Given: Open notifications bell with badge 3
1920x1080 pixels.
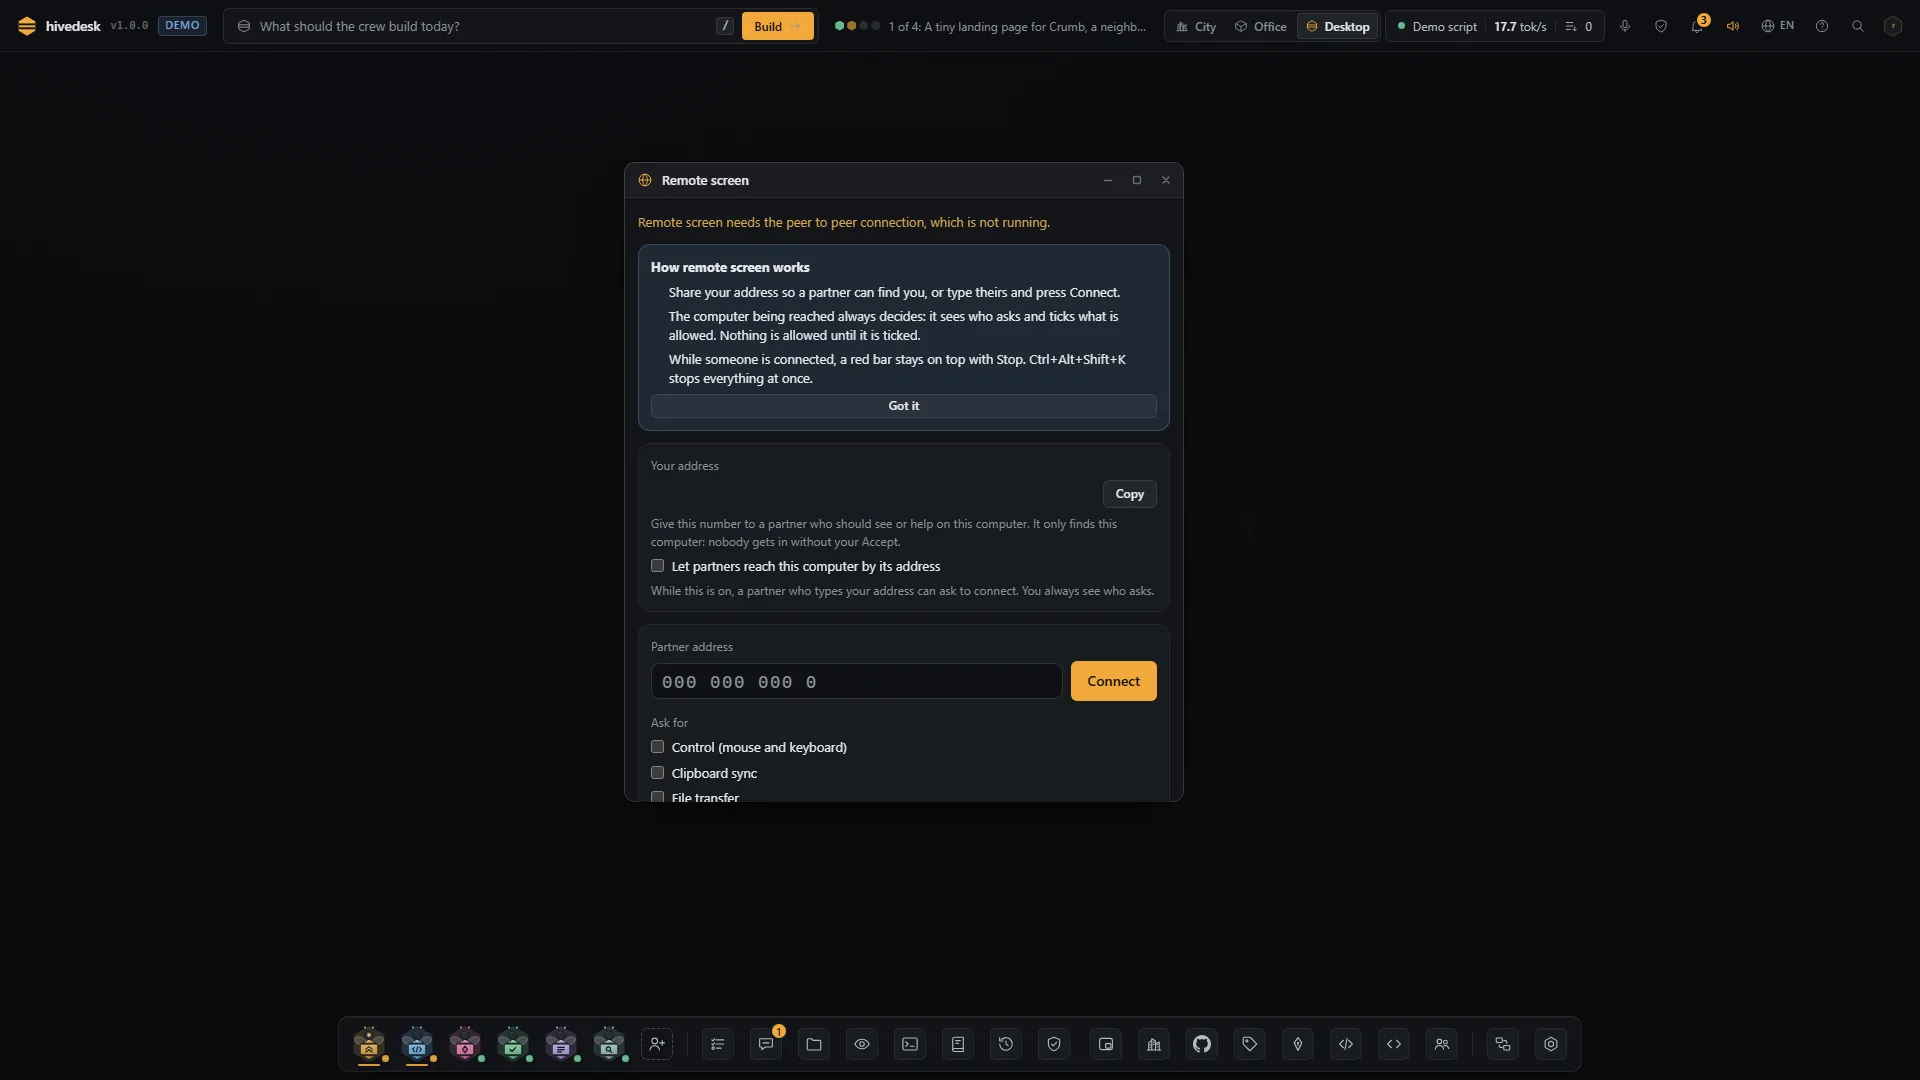Looking at the screenshot, I should click(1697, 26).
